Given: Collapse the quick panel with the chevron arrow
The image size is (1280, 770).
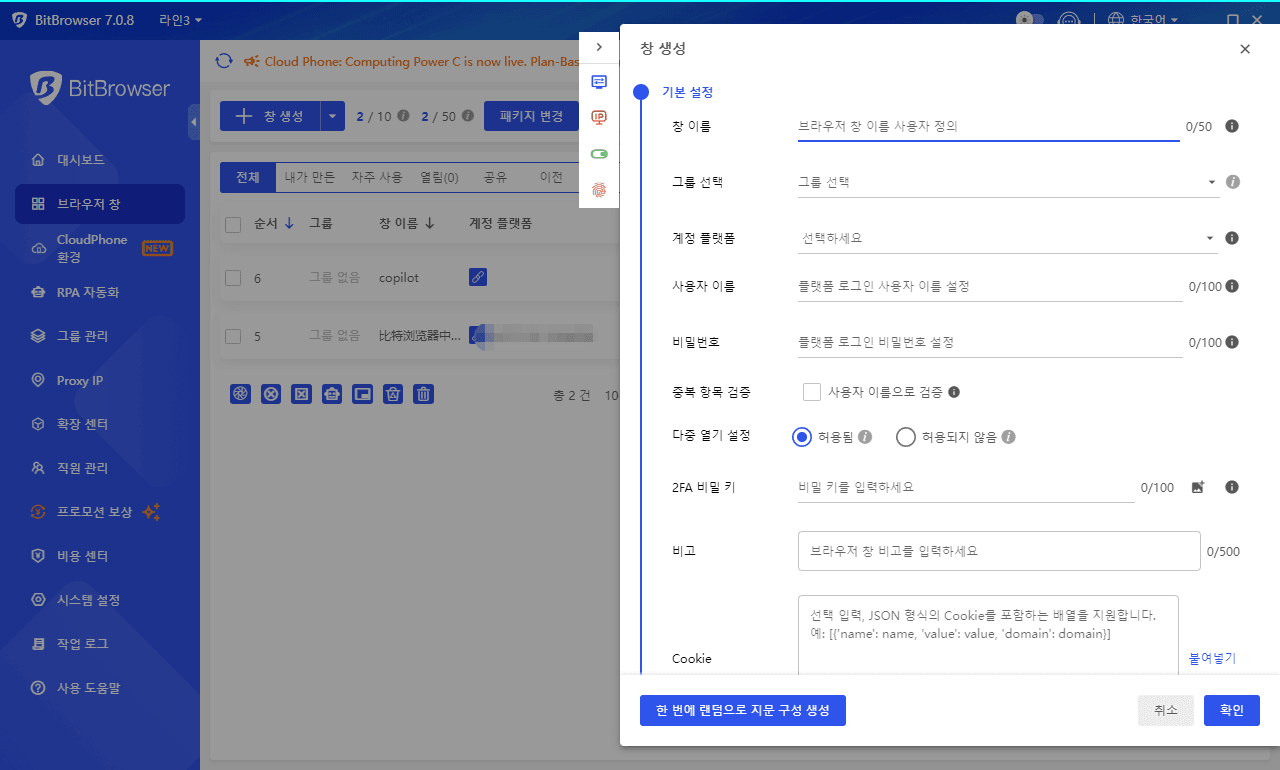Looking at the screenshot, I should coord(599,47).
